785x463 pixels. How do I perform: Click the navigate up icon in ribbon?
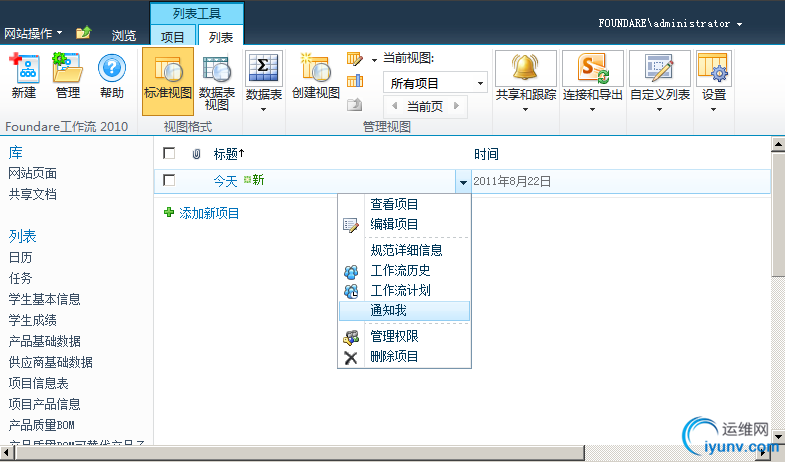[354, 104]
